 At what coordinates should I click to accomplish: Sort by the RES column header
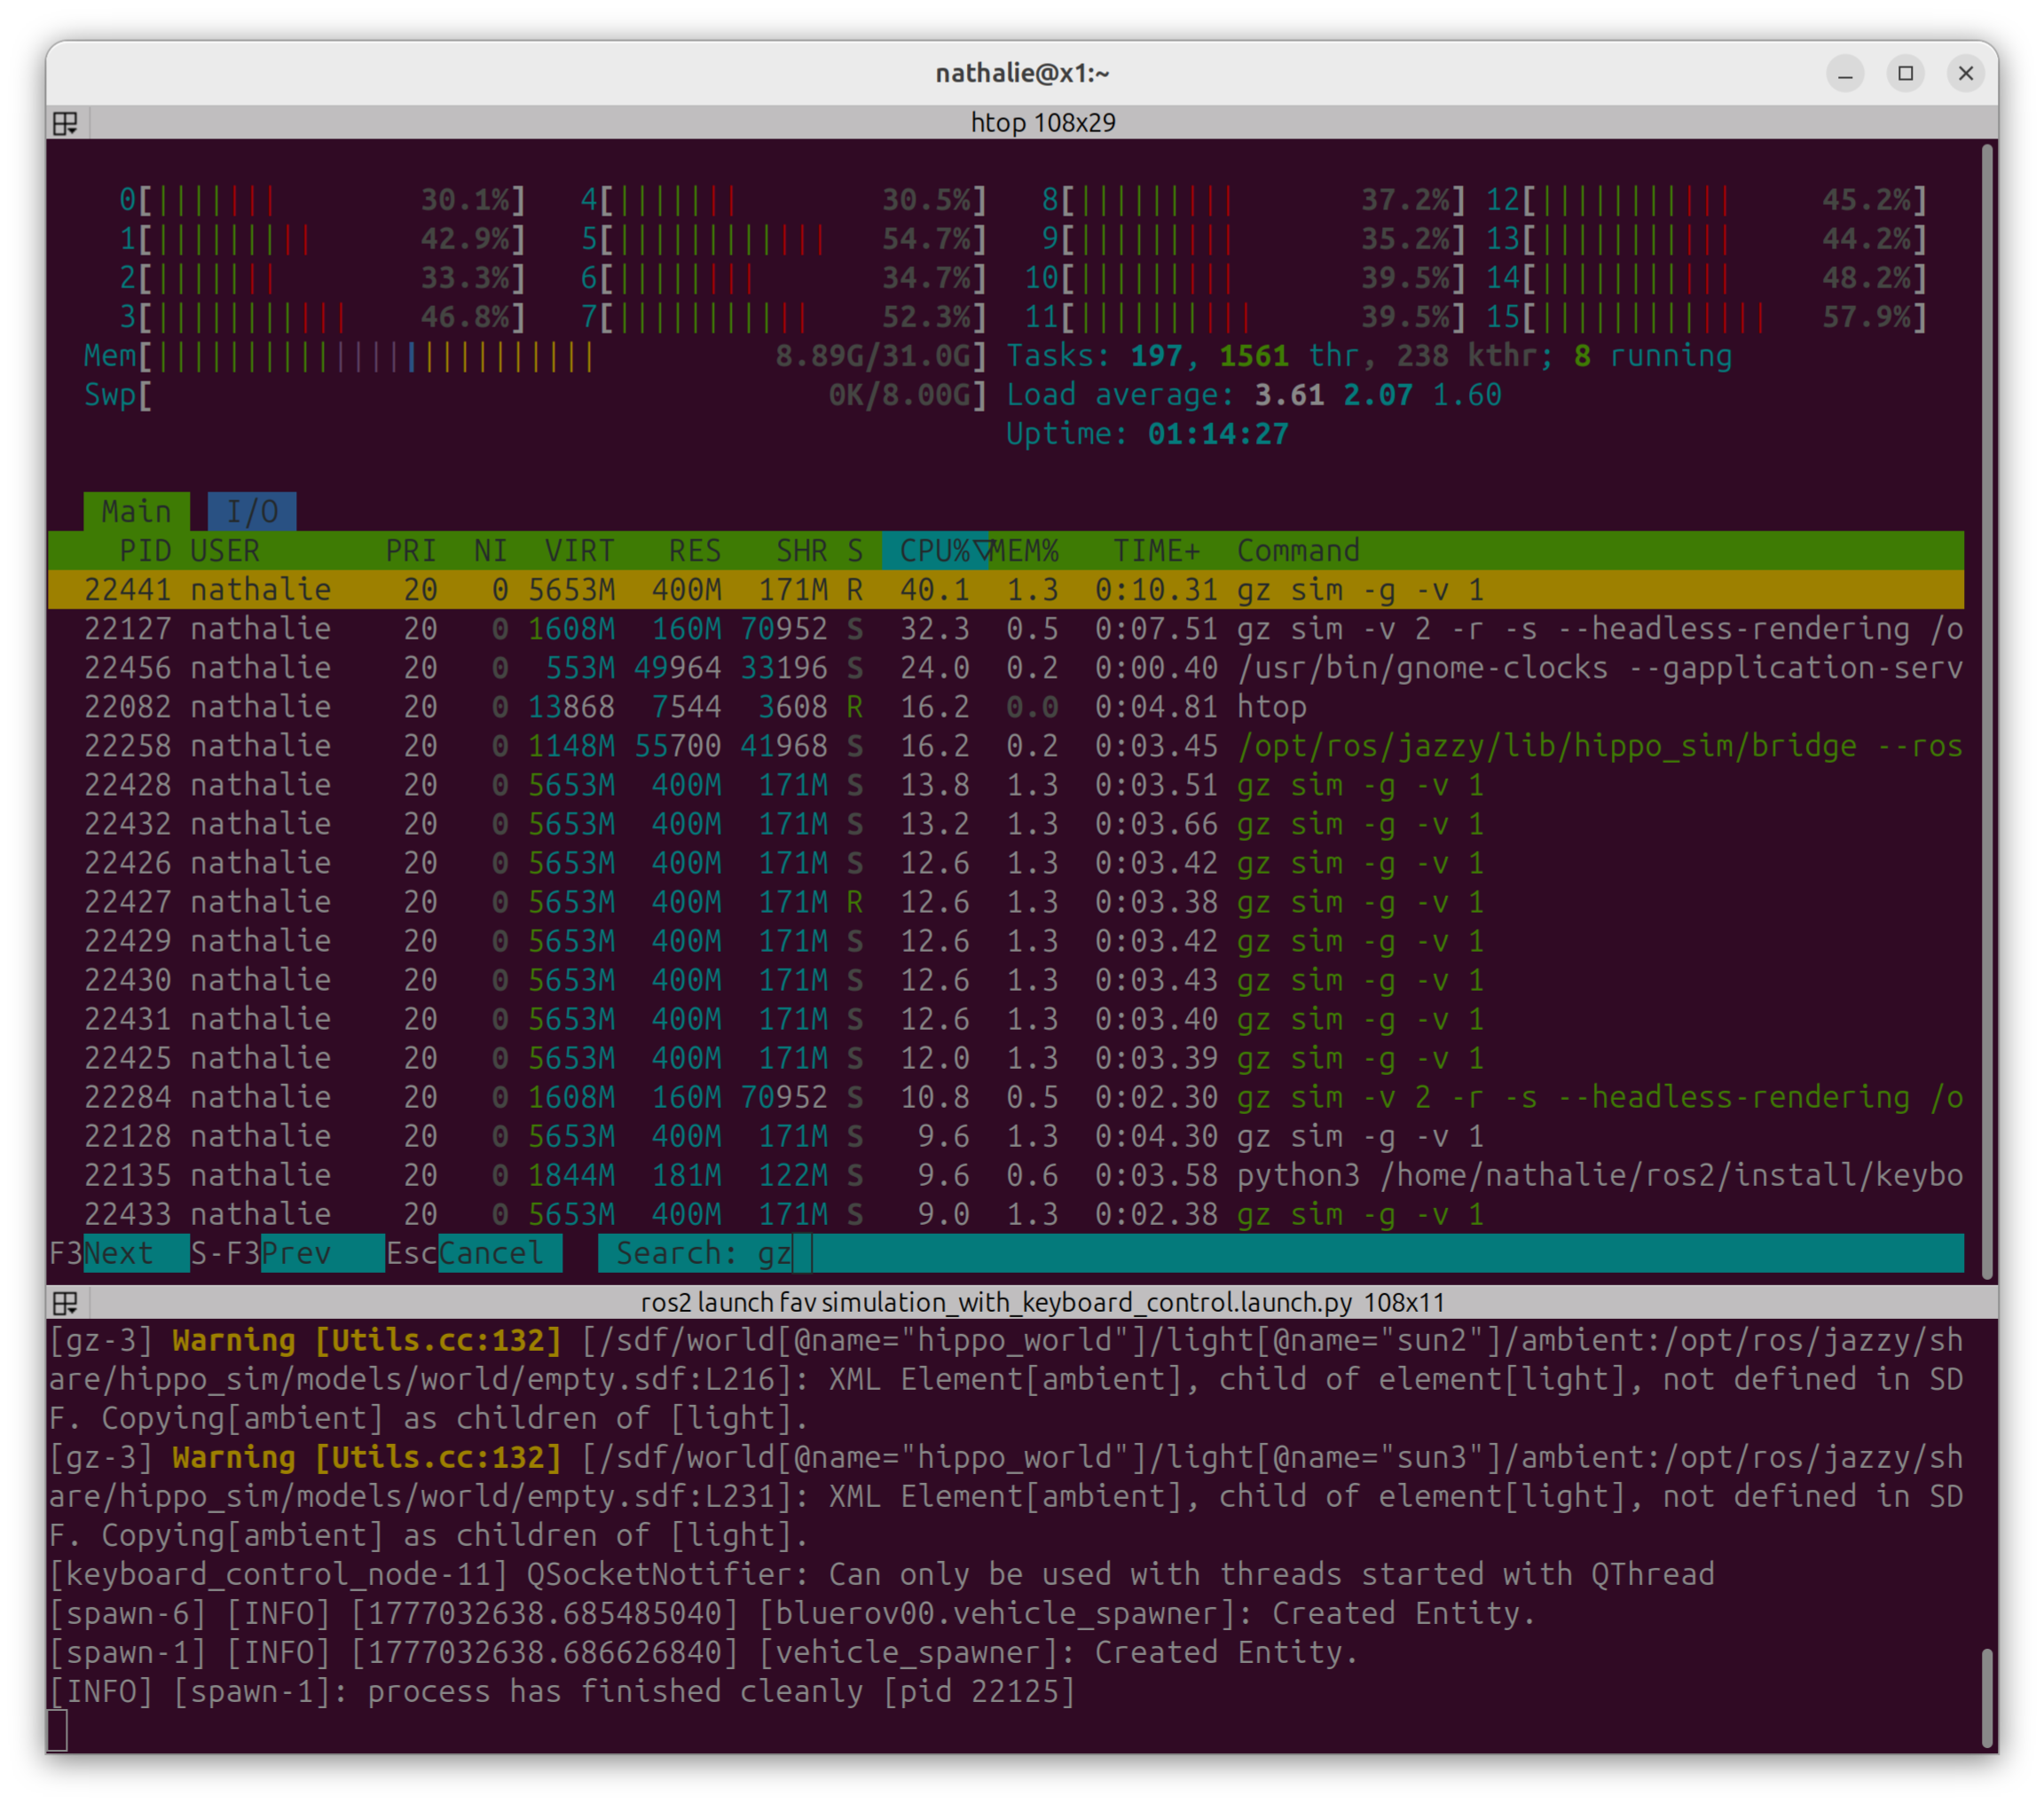coord(695,550)
